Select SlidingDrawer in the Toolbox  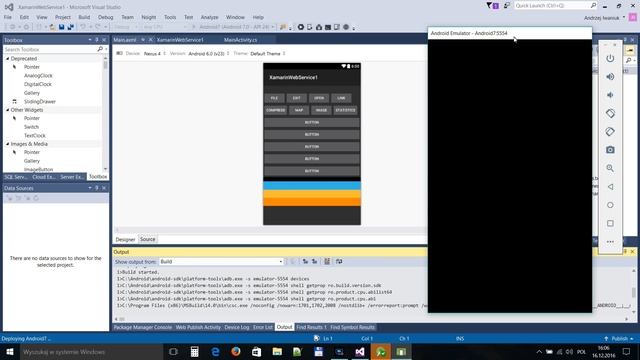40,101
